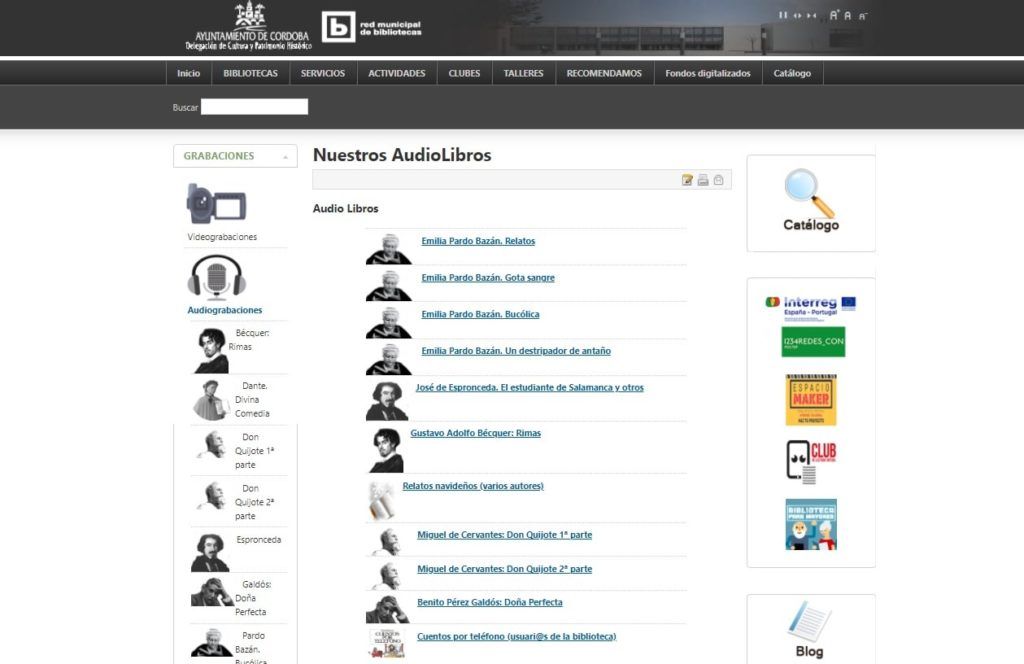This screenshot has width=1024, height=664.
Task: Click Bécquer portrait thumbnail in sidebar
Action: [212, 351]
